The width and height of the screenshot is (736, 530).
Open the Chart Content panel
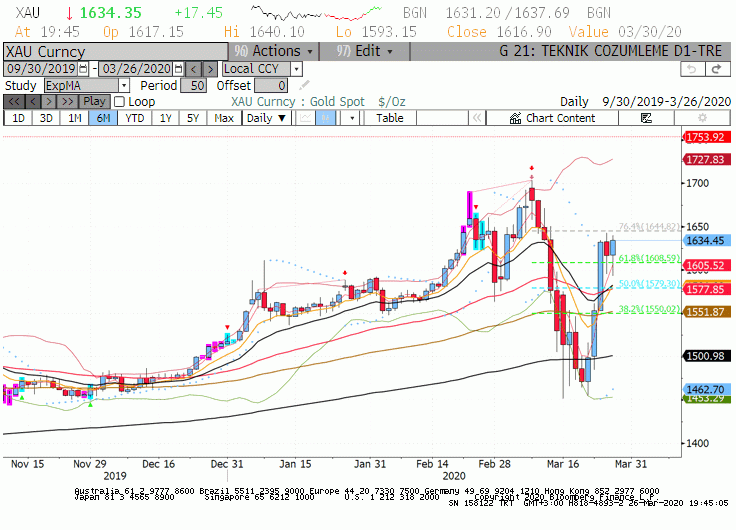(552, 118)
